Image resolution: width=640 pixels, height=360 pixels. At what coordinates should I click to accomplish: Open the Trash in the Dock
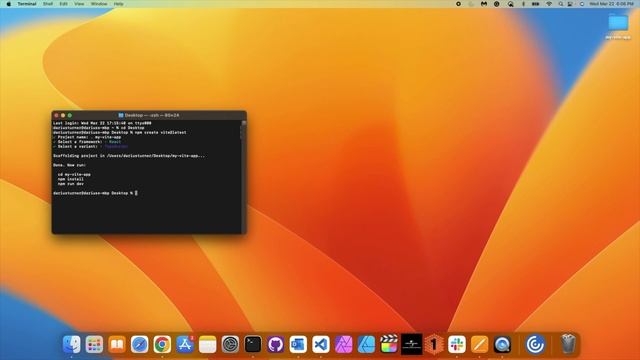pyautogui.click(x=568, y=344)
